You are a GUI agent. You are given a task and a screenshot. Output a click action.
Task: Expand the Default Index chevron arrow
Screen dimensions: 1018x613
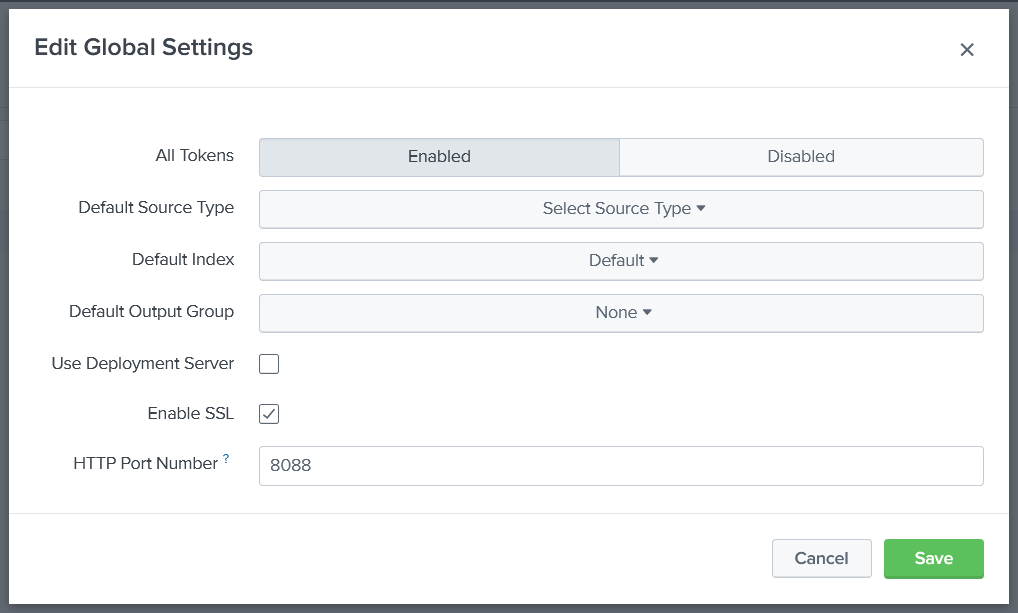[655, 260]
